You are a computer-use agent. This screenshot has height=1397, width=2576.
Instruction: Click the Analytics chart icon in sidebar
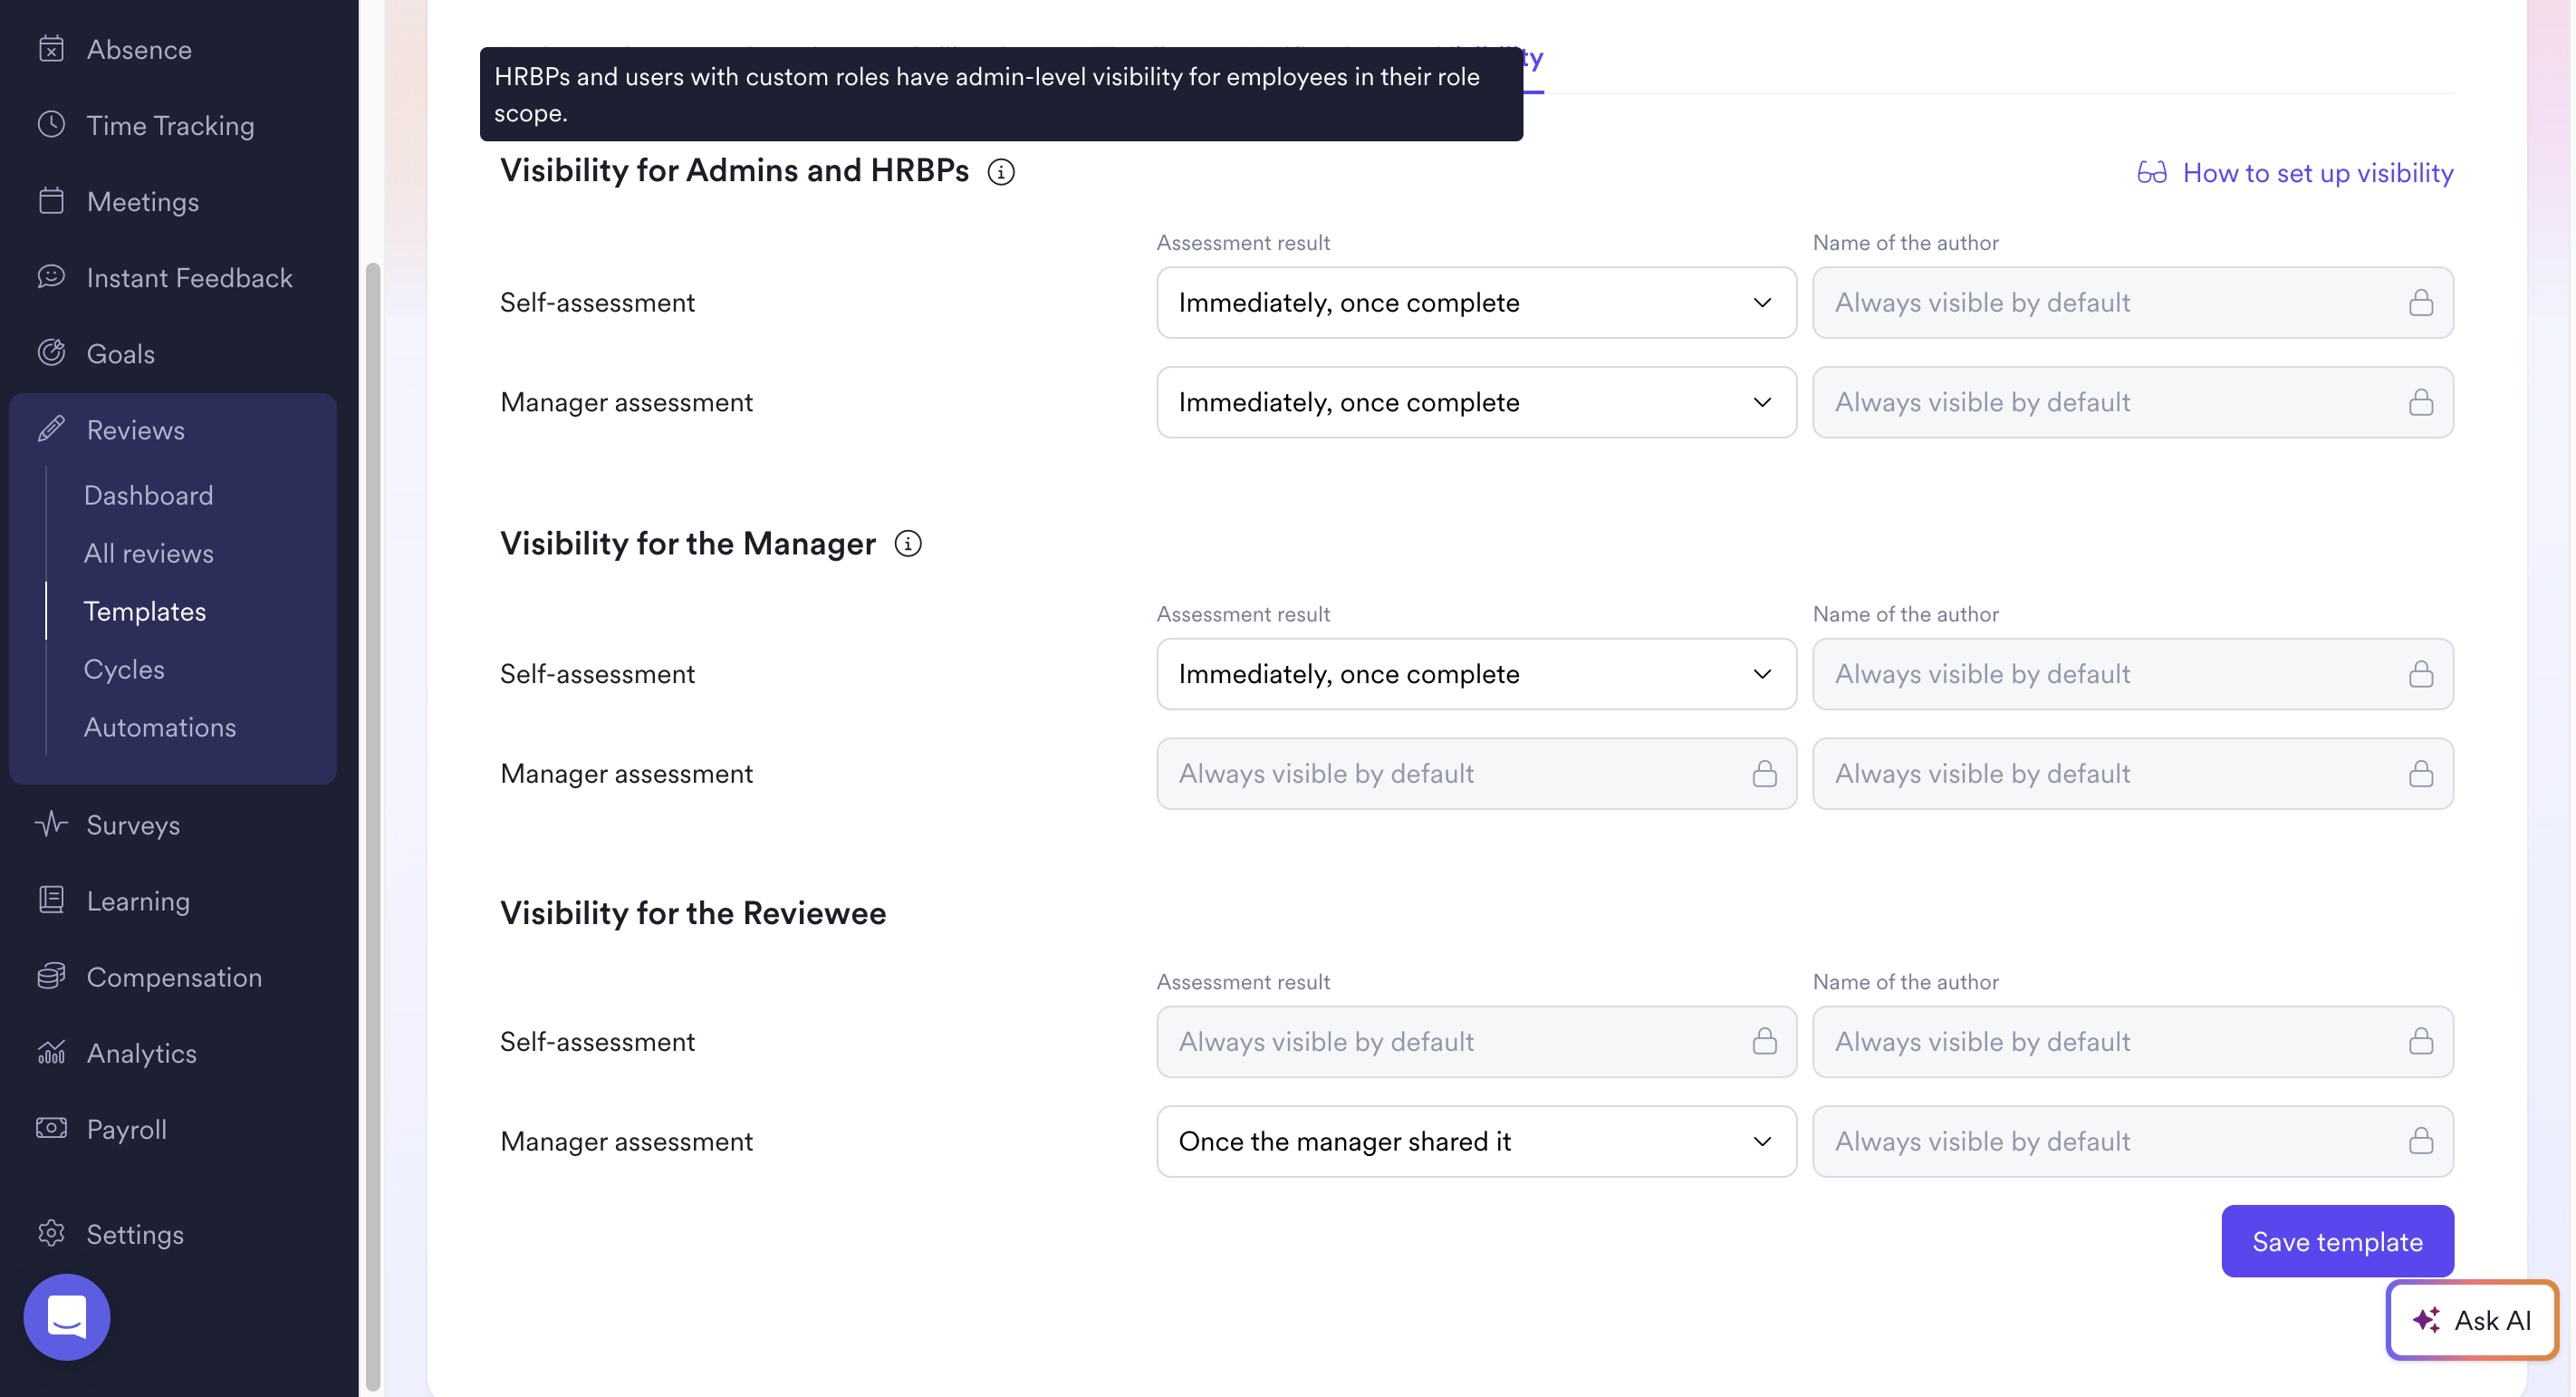[51, 1052]
